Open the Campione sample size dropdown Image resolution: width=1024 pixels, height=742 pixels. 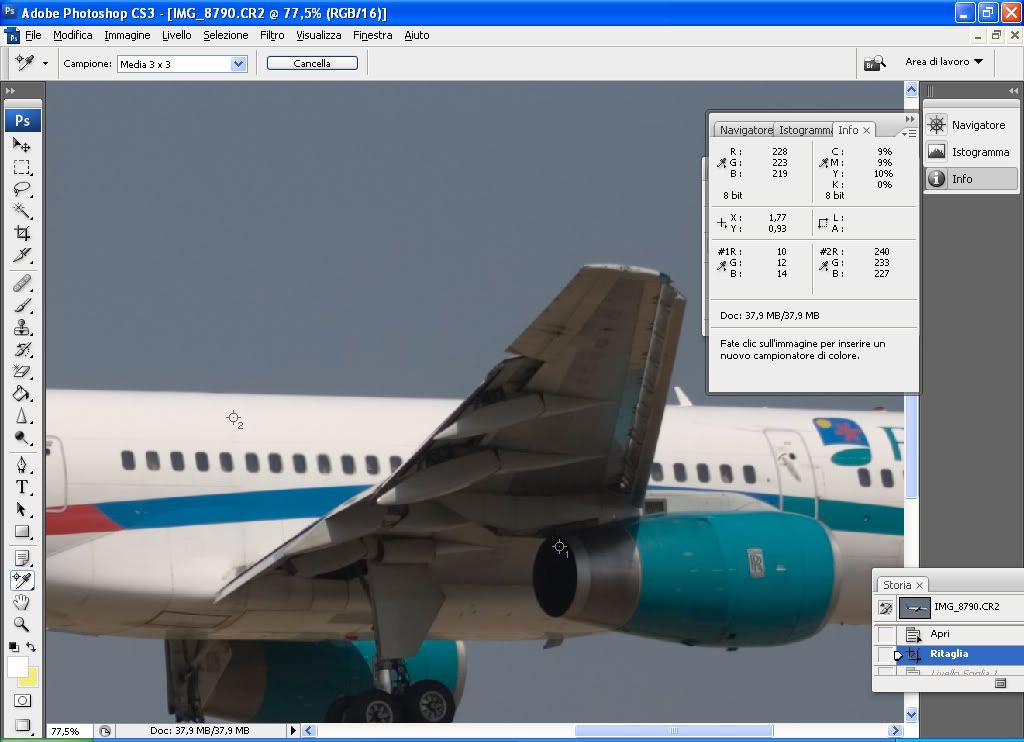[x=238, y=63]
